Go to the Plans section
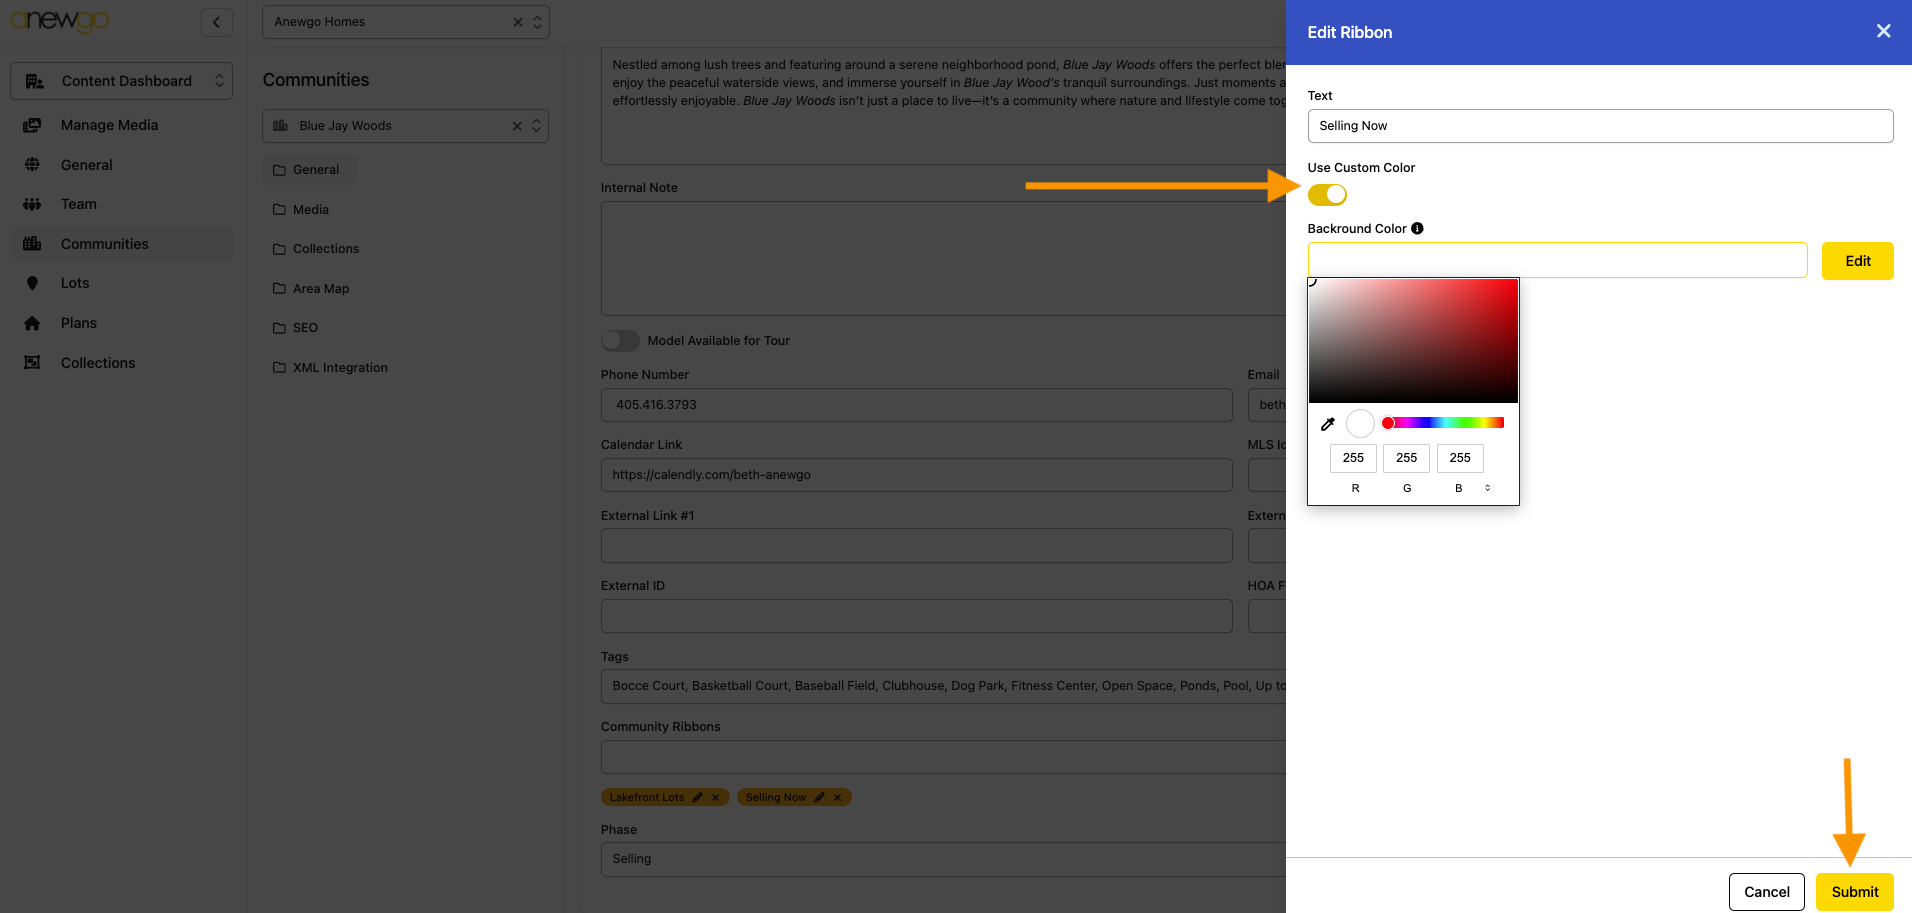The image size is (1912, 913). point(78,323)
